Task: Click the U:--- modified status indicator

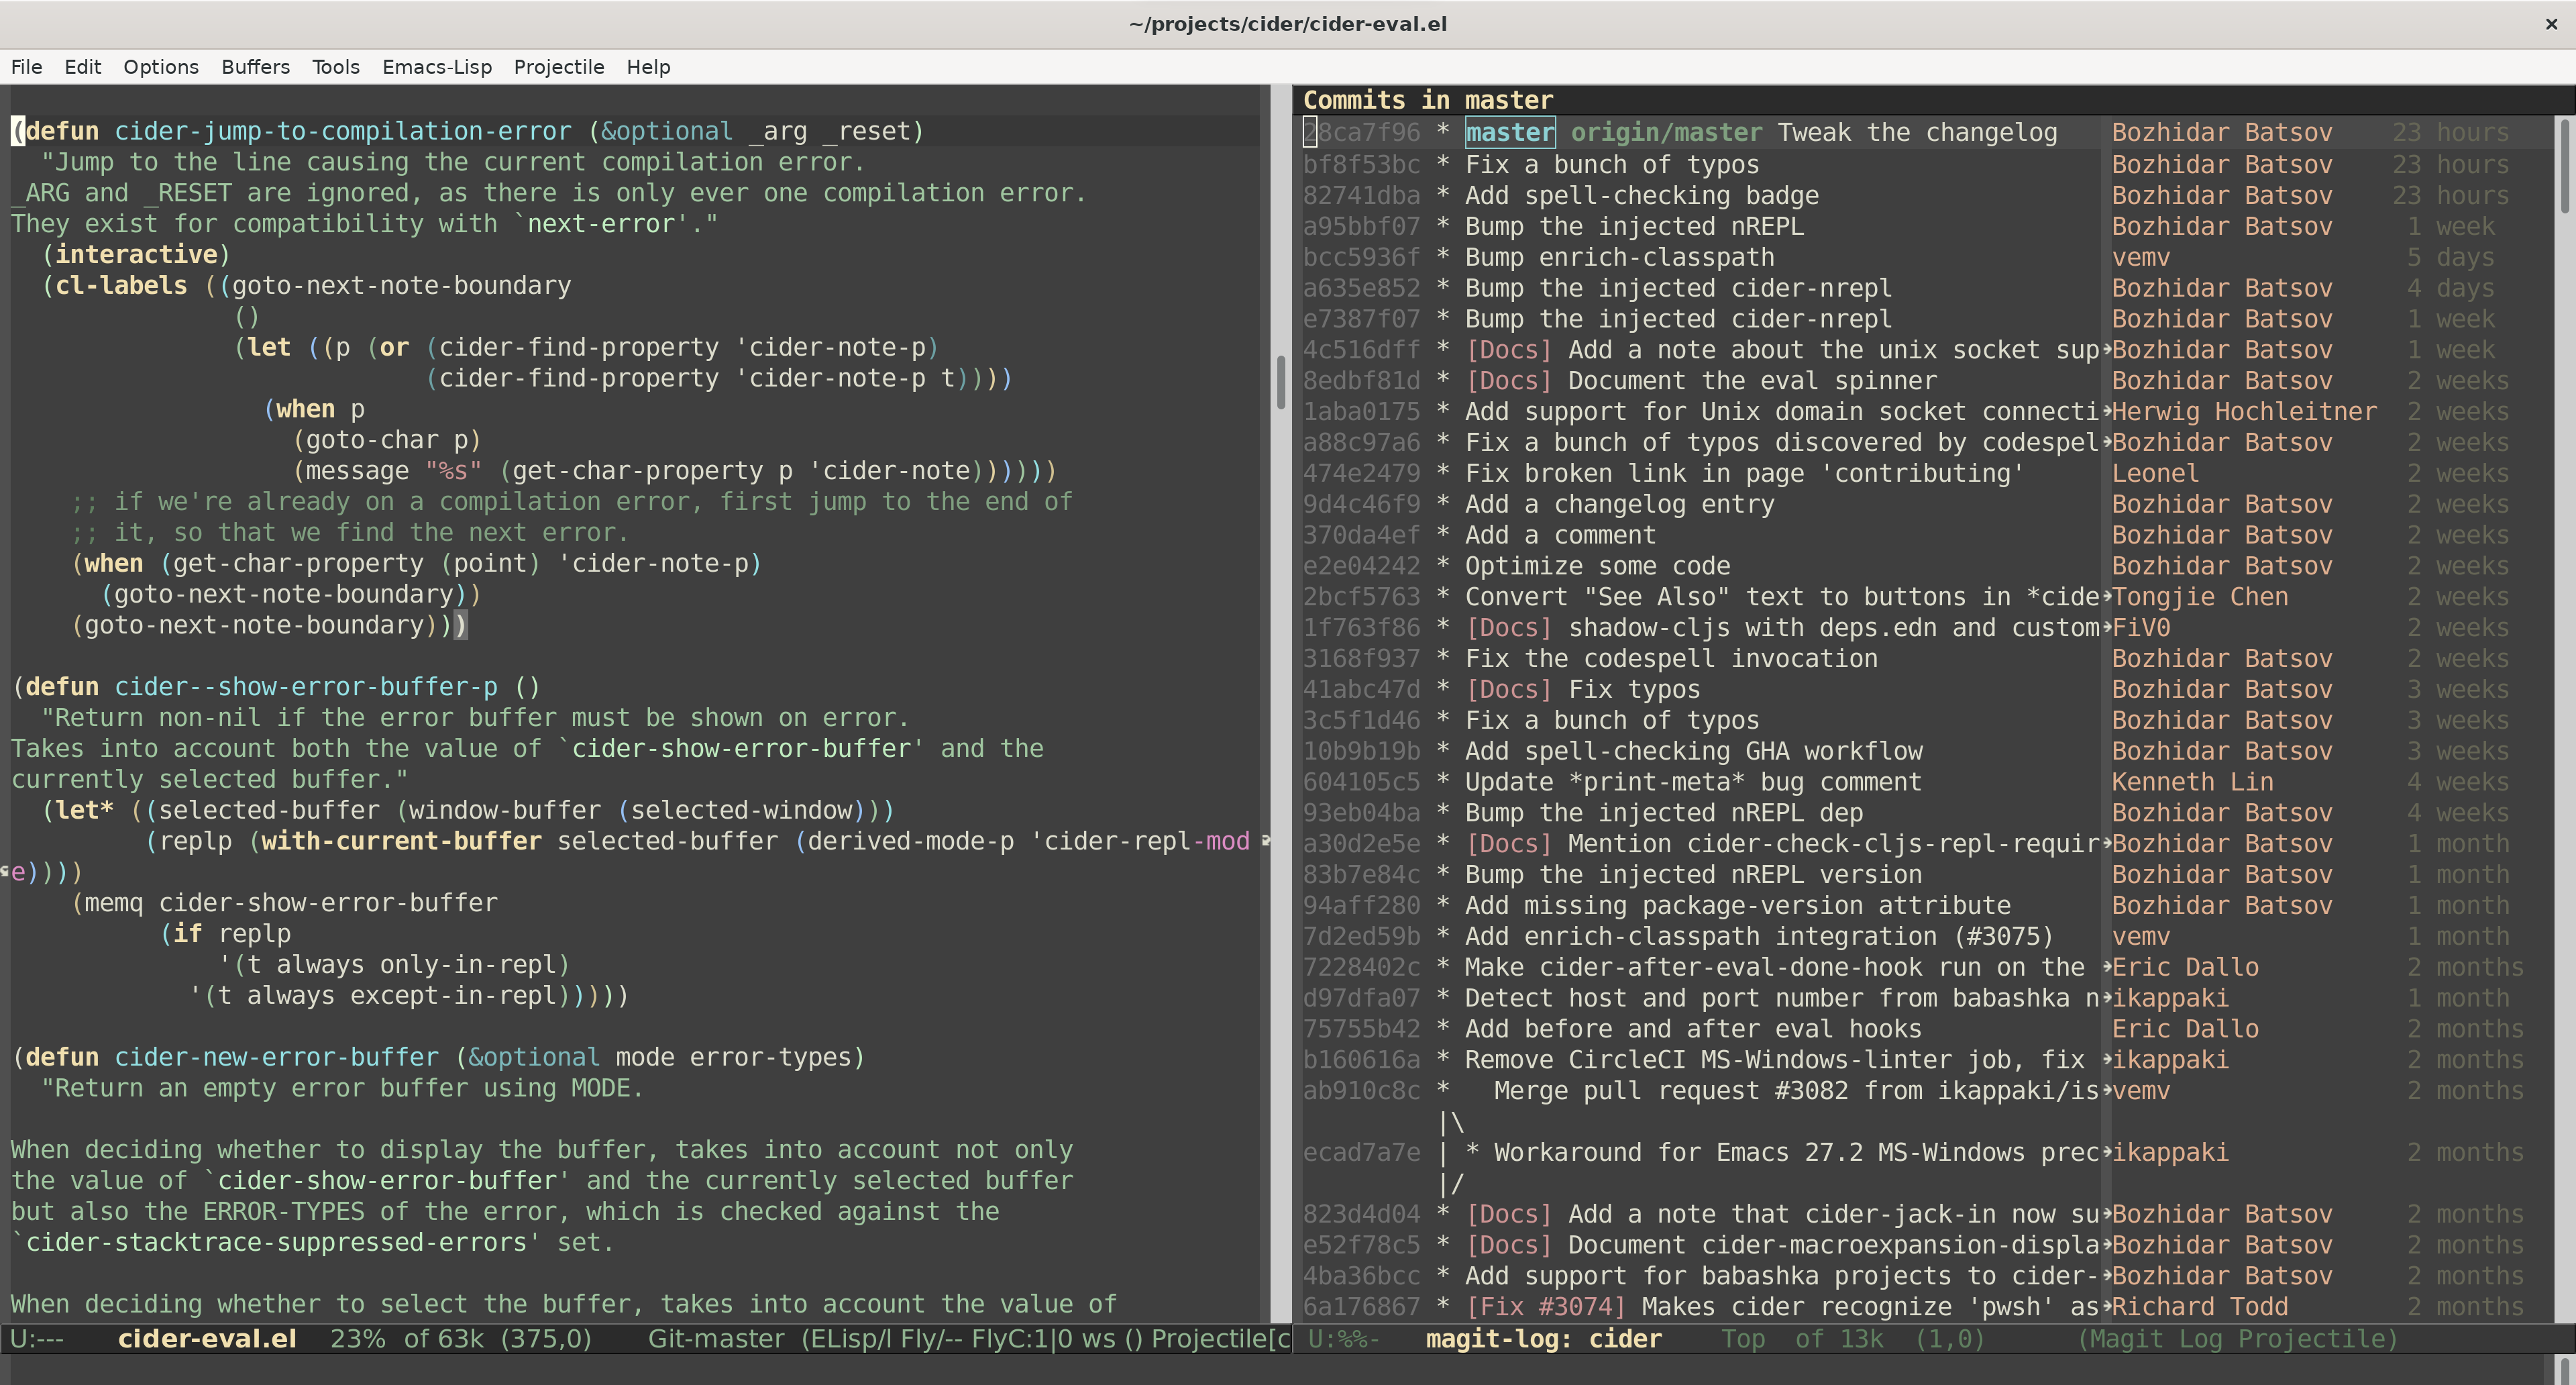Action: (37, 1339)
